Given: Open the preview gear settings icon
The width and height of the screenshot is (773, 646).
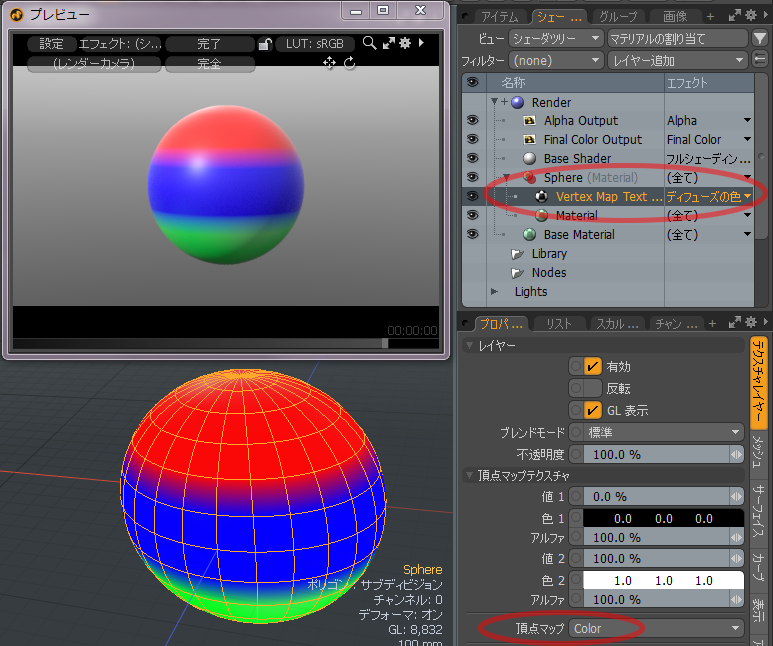Looking at the screenshot, I should [405, 43].
